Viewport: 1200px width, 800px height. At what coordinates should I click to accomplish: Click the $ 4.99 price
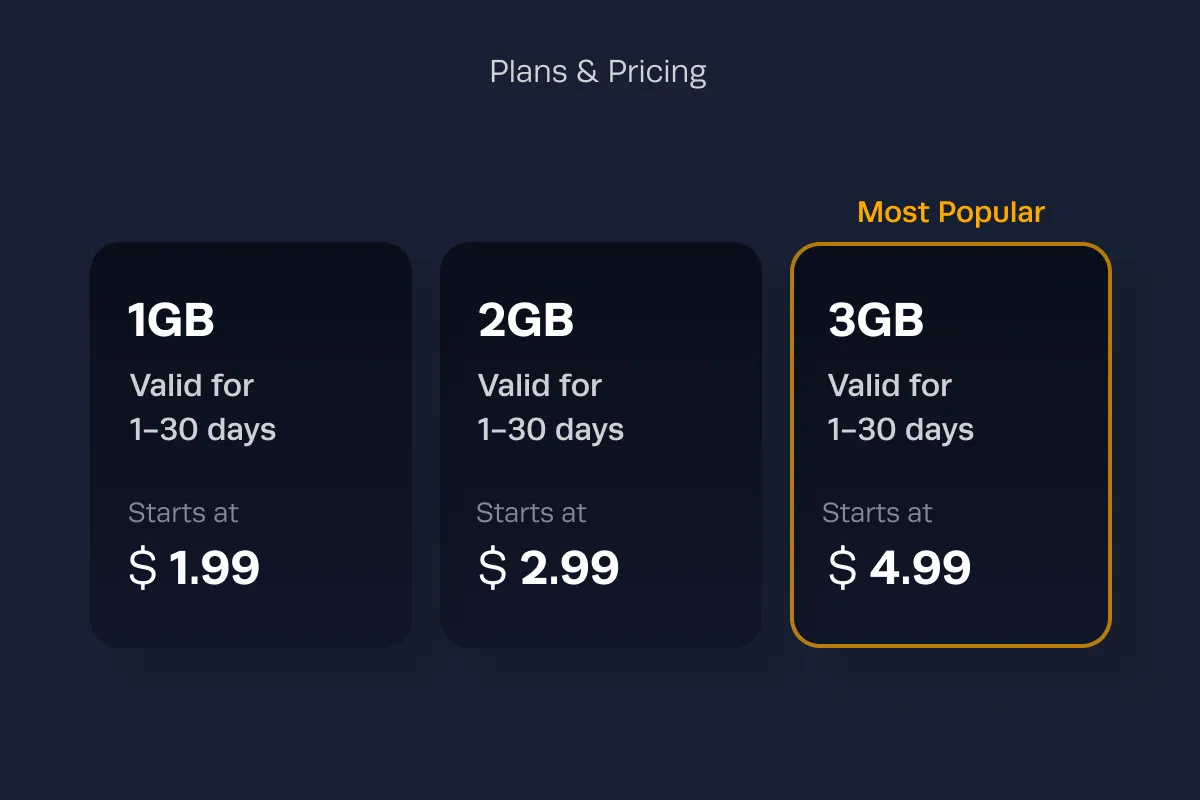pos(899,568)
